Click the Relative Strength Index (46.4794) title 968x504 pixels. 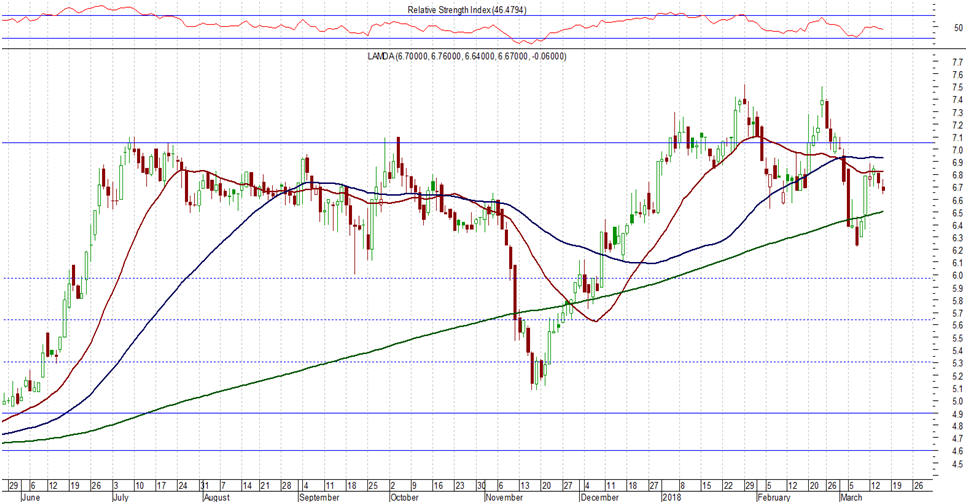point(467,10)
